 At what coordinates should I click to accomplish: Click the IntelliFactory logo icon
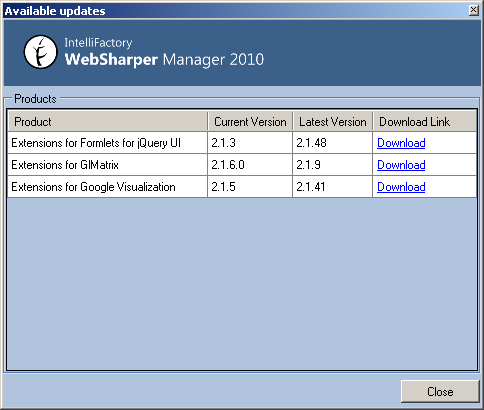(x=41, y=52)
